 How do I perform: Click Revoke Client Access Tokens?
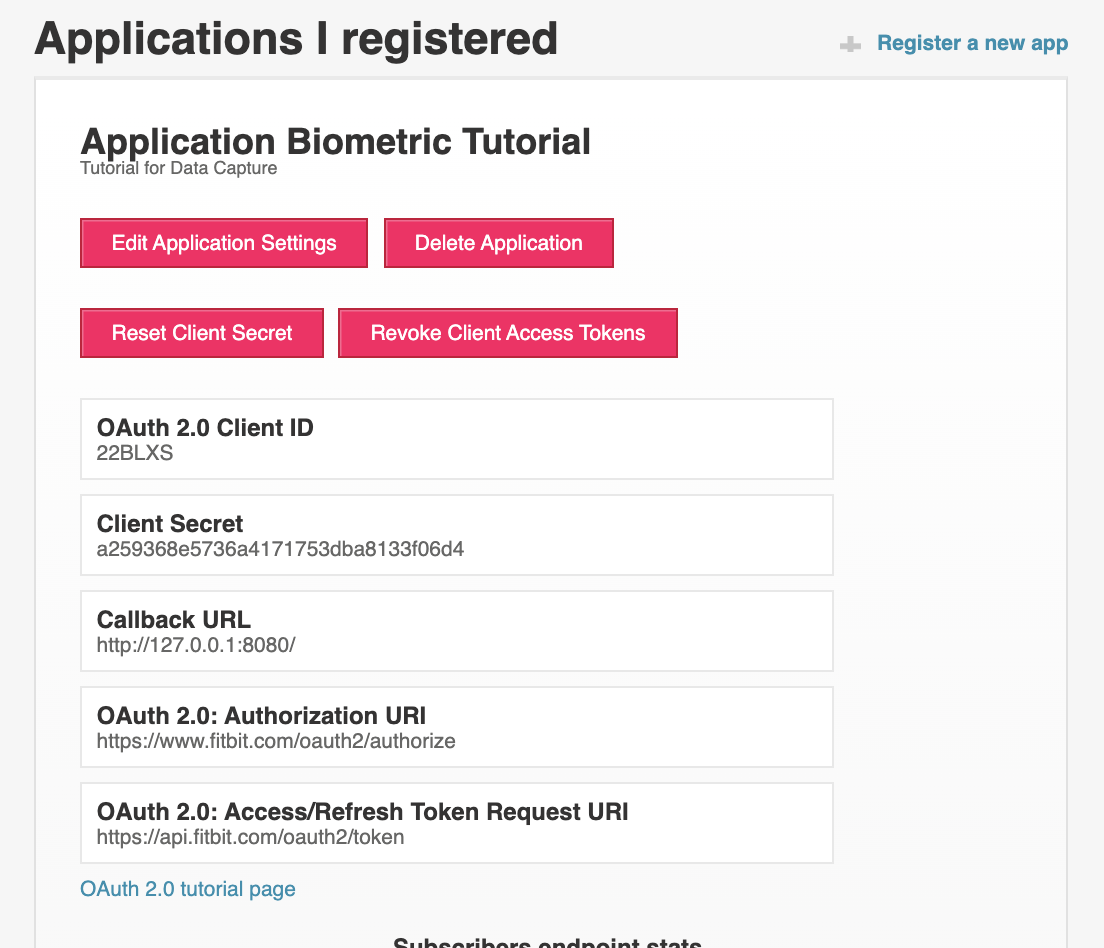(x=508, y=333)
